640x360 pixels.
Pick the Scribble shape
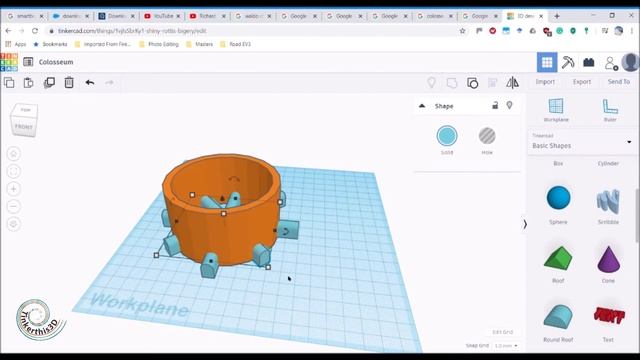608,201
